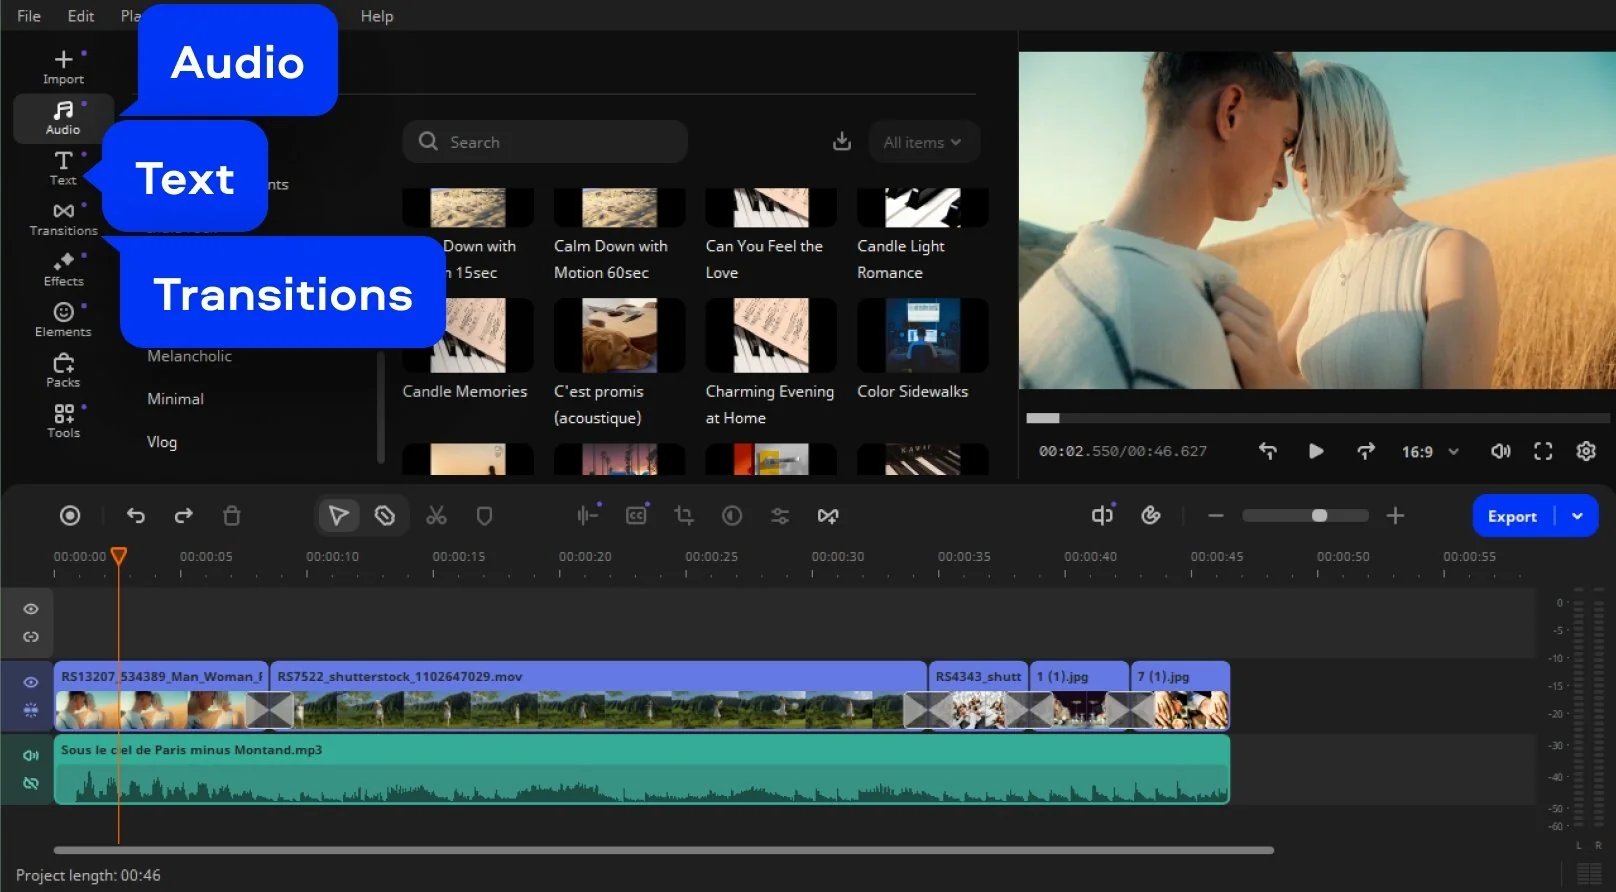Open the Effects panel in sidebar

tap(63, 268)
